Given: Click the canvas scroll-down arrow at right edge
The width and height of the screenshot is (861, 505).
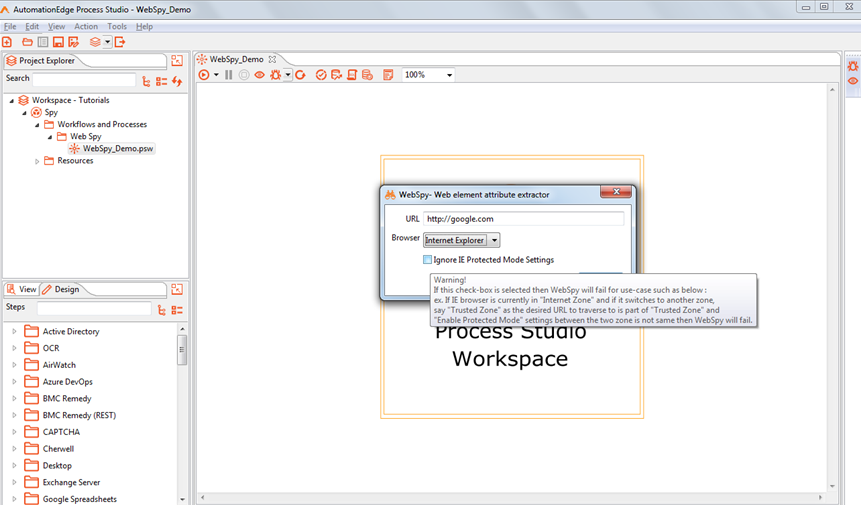Looking at the screenshot, I should point(832,486).
